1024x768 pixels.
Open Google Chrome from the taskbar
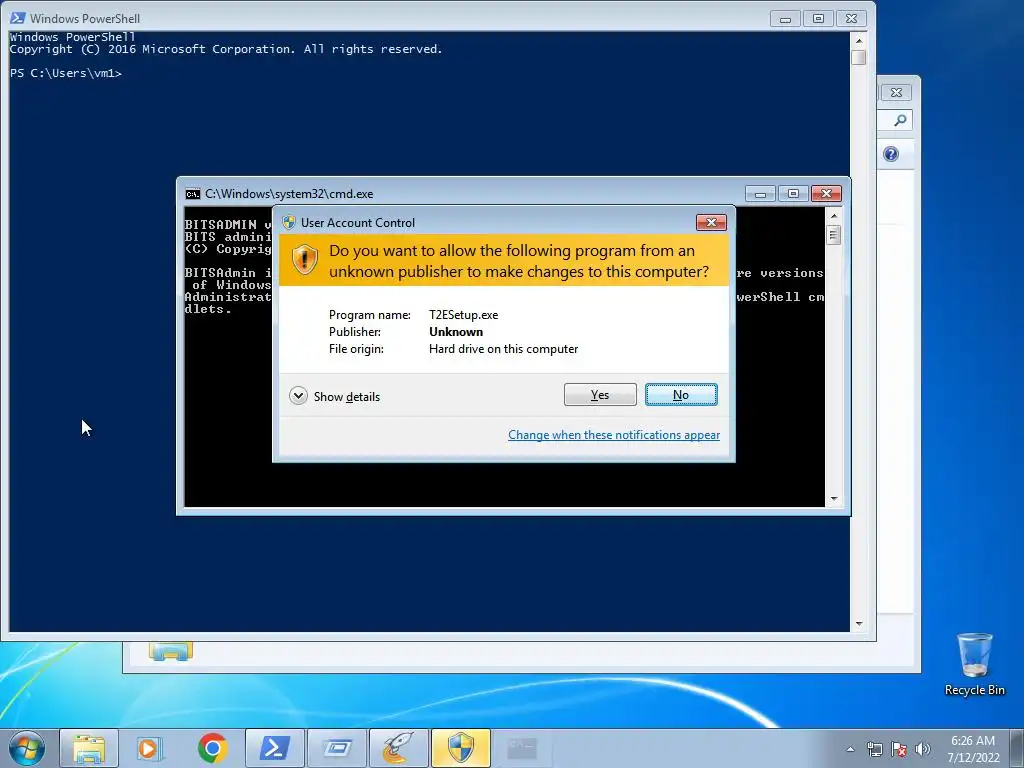(x=212, y=748)
